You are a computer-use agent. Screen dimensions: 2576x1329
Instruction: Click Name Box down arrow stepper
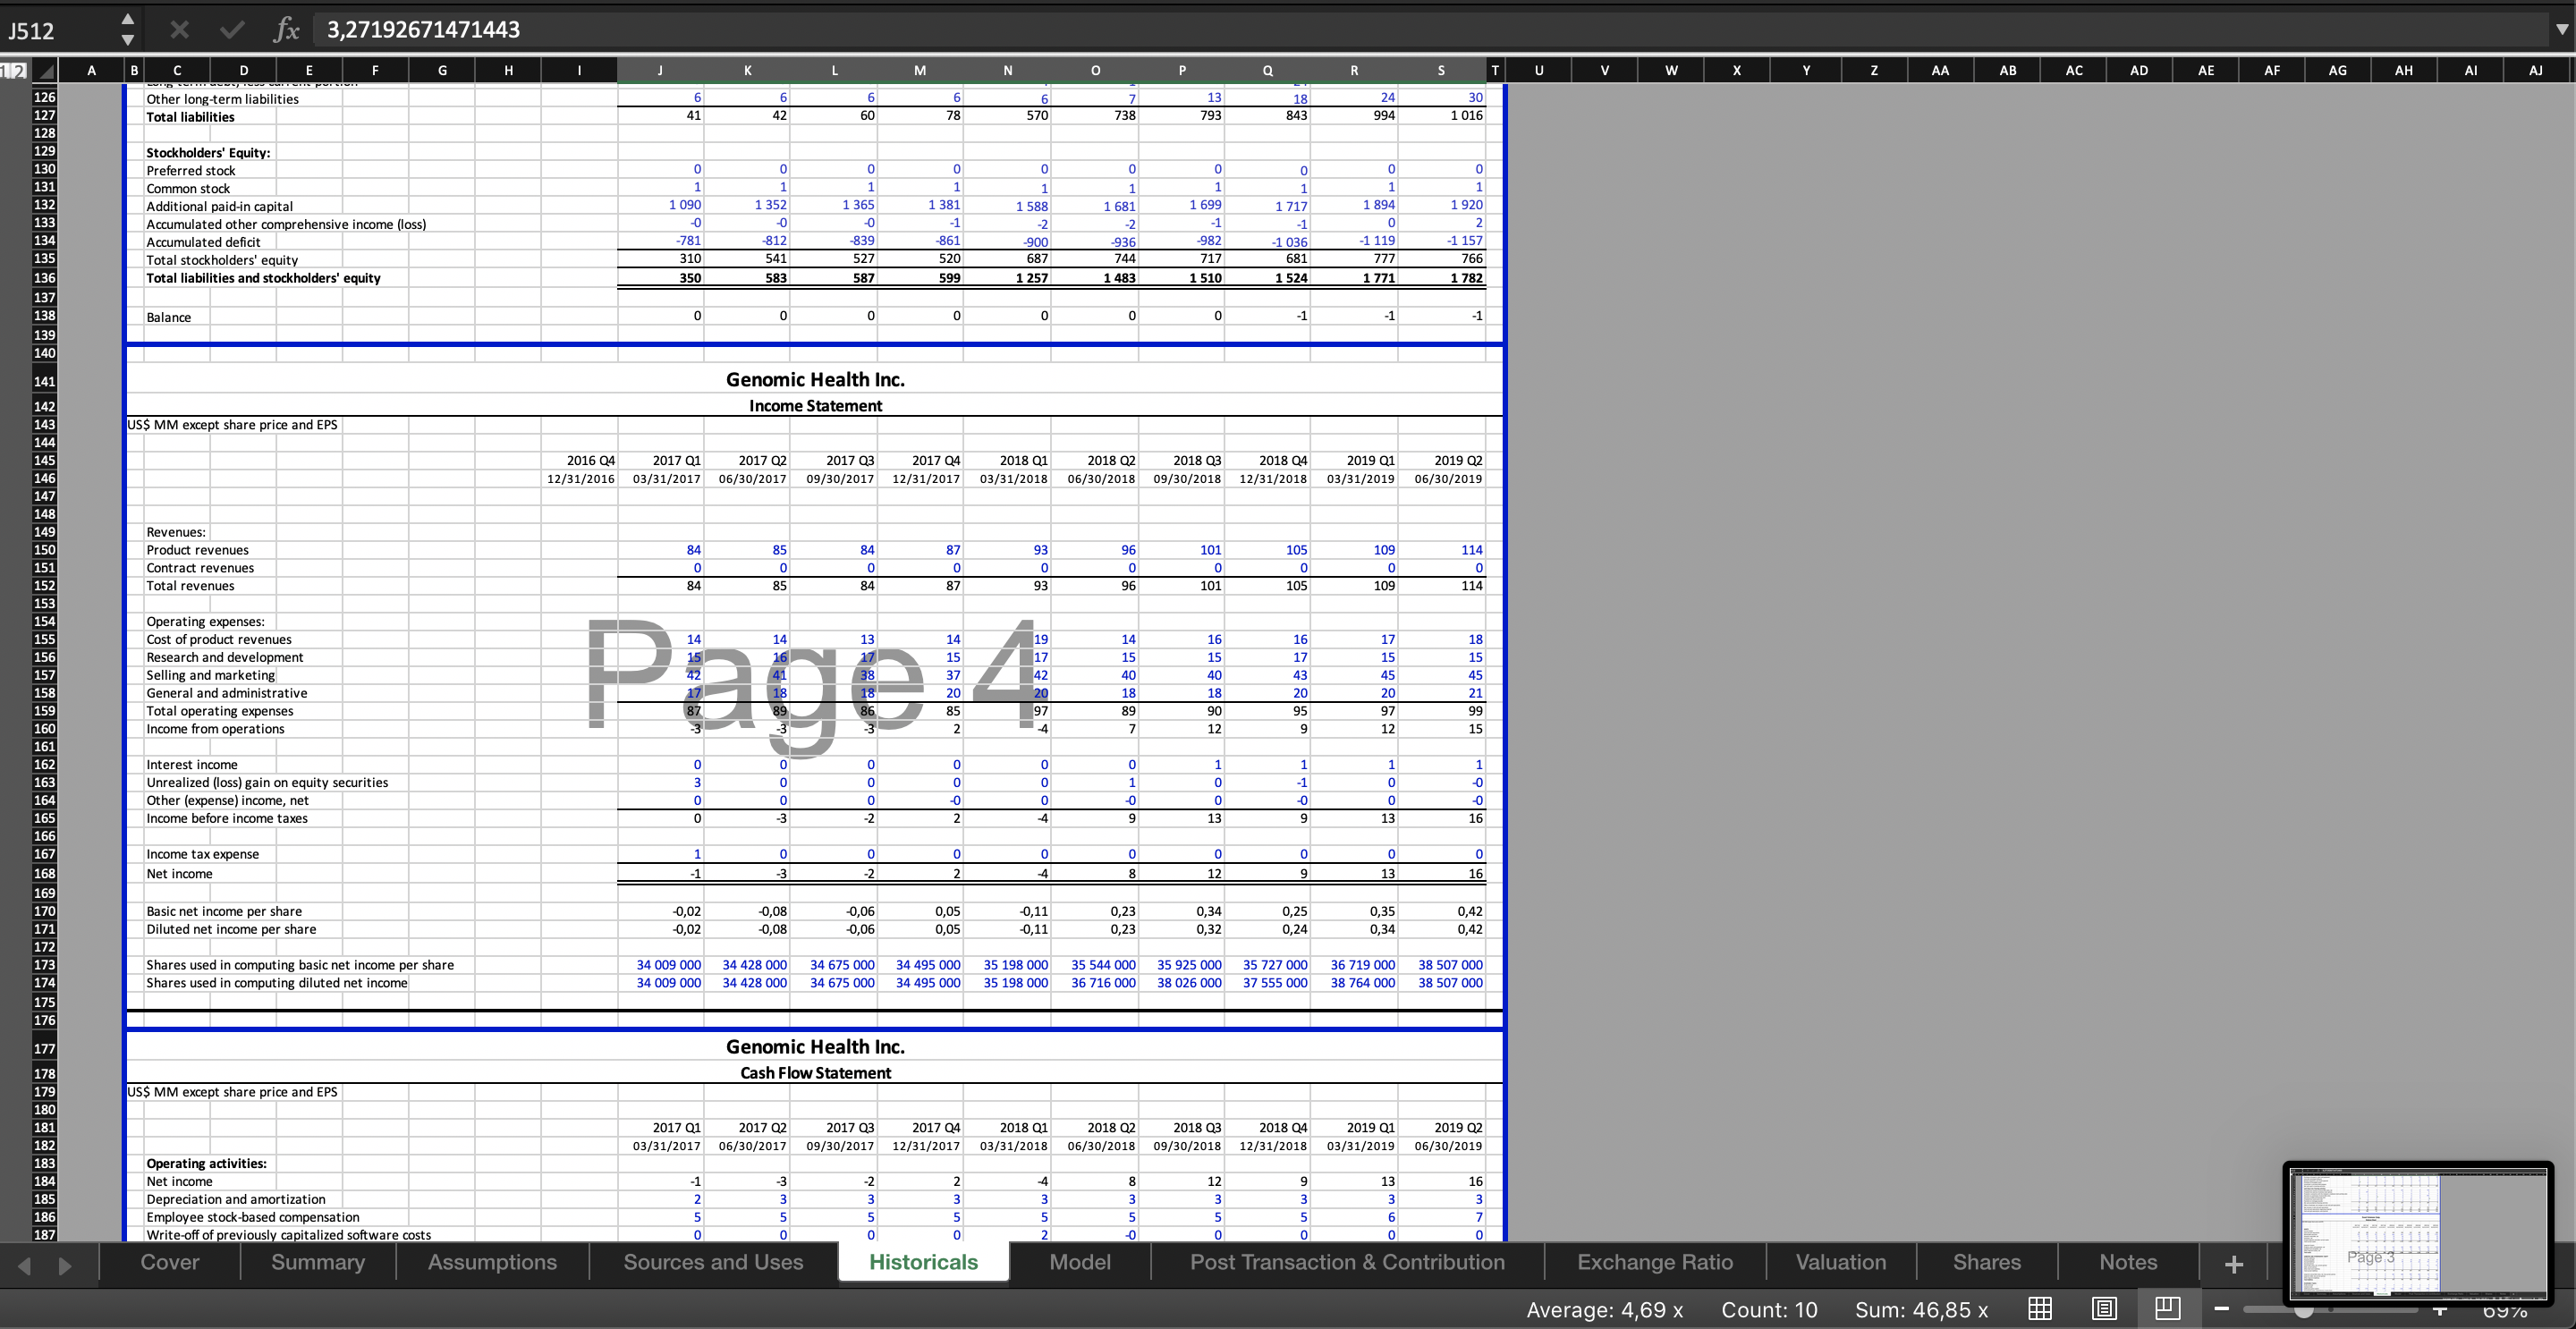pyautogui.click(x=127, y=40)
